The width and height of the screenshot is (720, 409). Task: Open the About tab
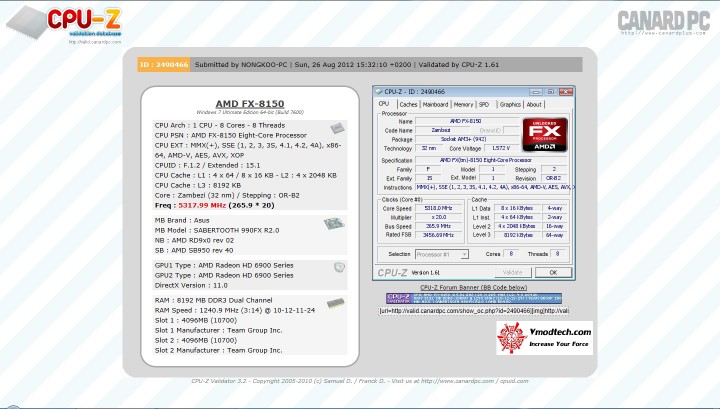[x=534, y=105]
